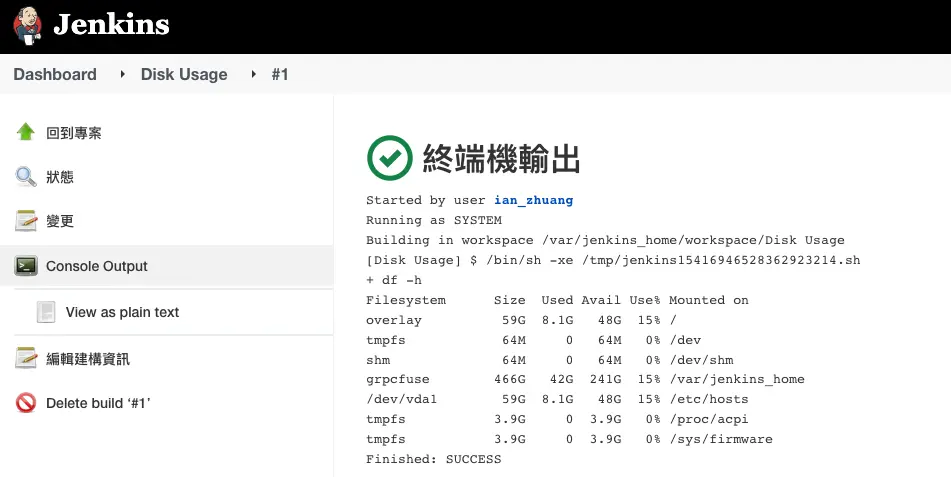Click the 241G available value
The height and width of the screenshot is (477, 951).
point(605,379)
